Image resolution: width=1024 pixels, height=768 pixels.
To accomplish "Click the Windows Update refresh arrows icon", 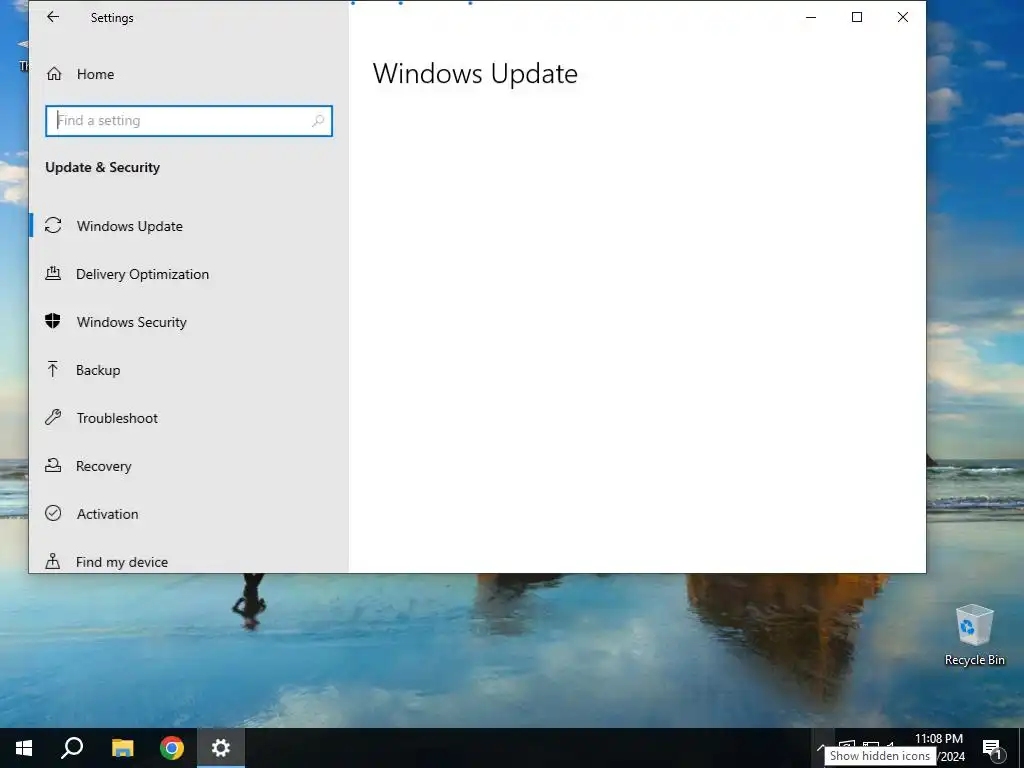I will (x=53, y=225).
